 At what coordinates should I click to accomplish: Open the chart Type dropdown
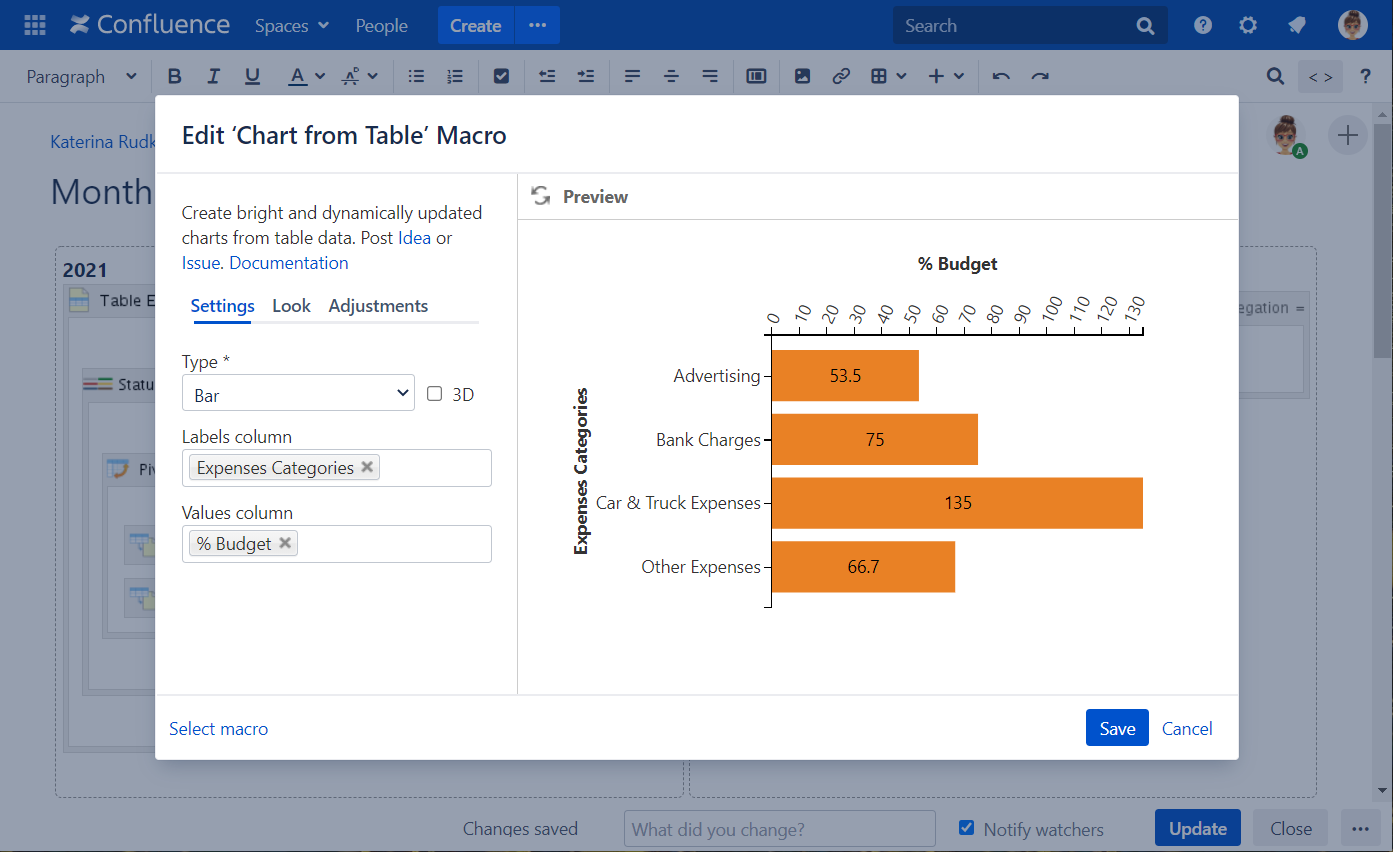tap(298, 394)
